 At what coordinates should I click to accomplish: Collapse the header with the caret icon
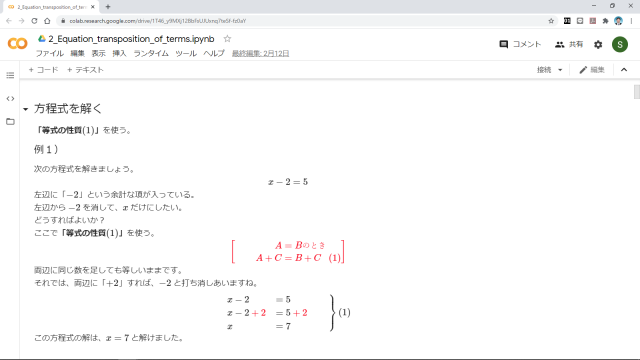click(624, 70)
